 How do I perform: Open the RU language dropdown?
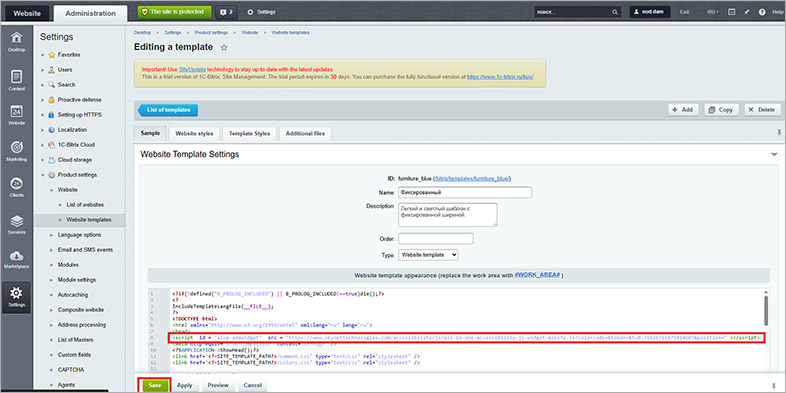tap(713, 12)
